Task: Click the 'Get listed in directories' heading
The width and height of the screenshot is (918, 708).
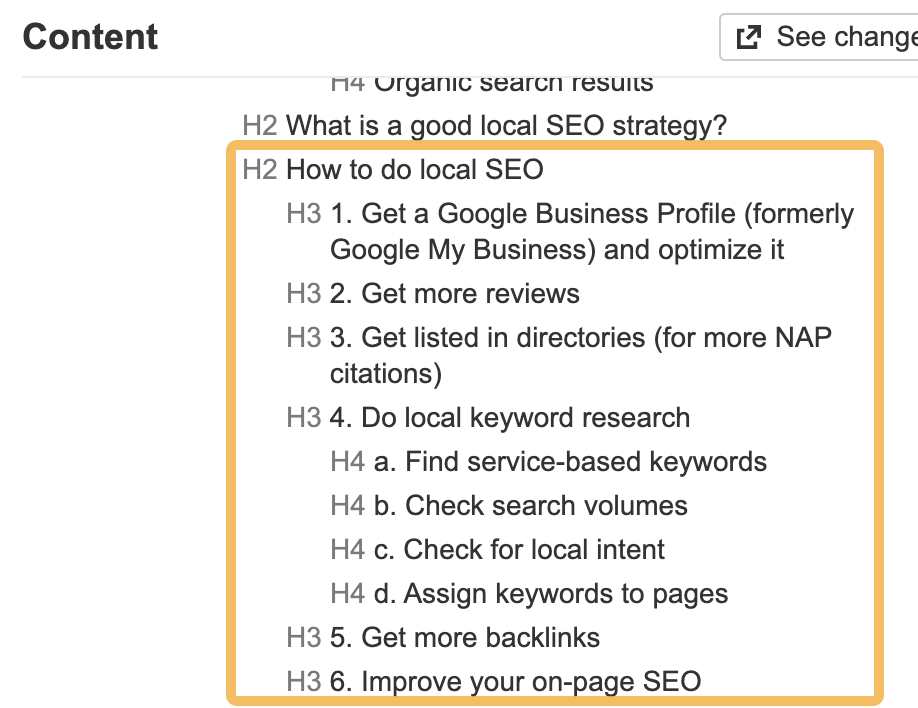Action: click(x=580, y=355)
